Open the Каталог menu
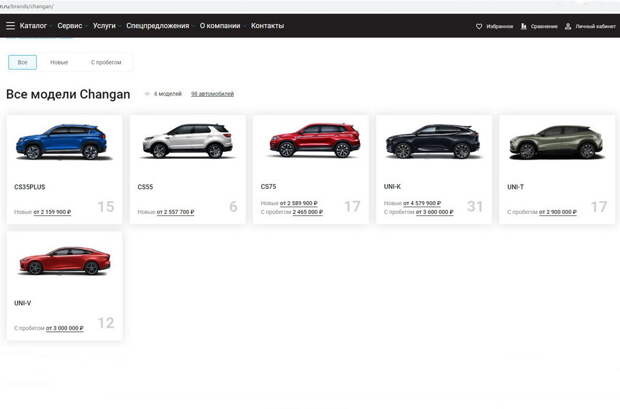Image resolution: width=620 pixels, height=409 pixels. click(x=33, y=25)
